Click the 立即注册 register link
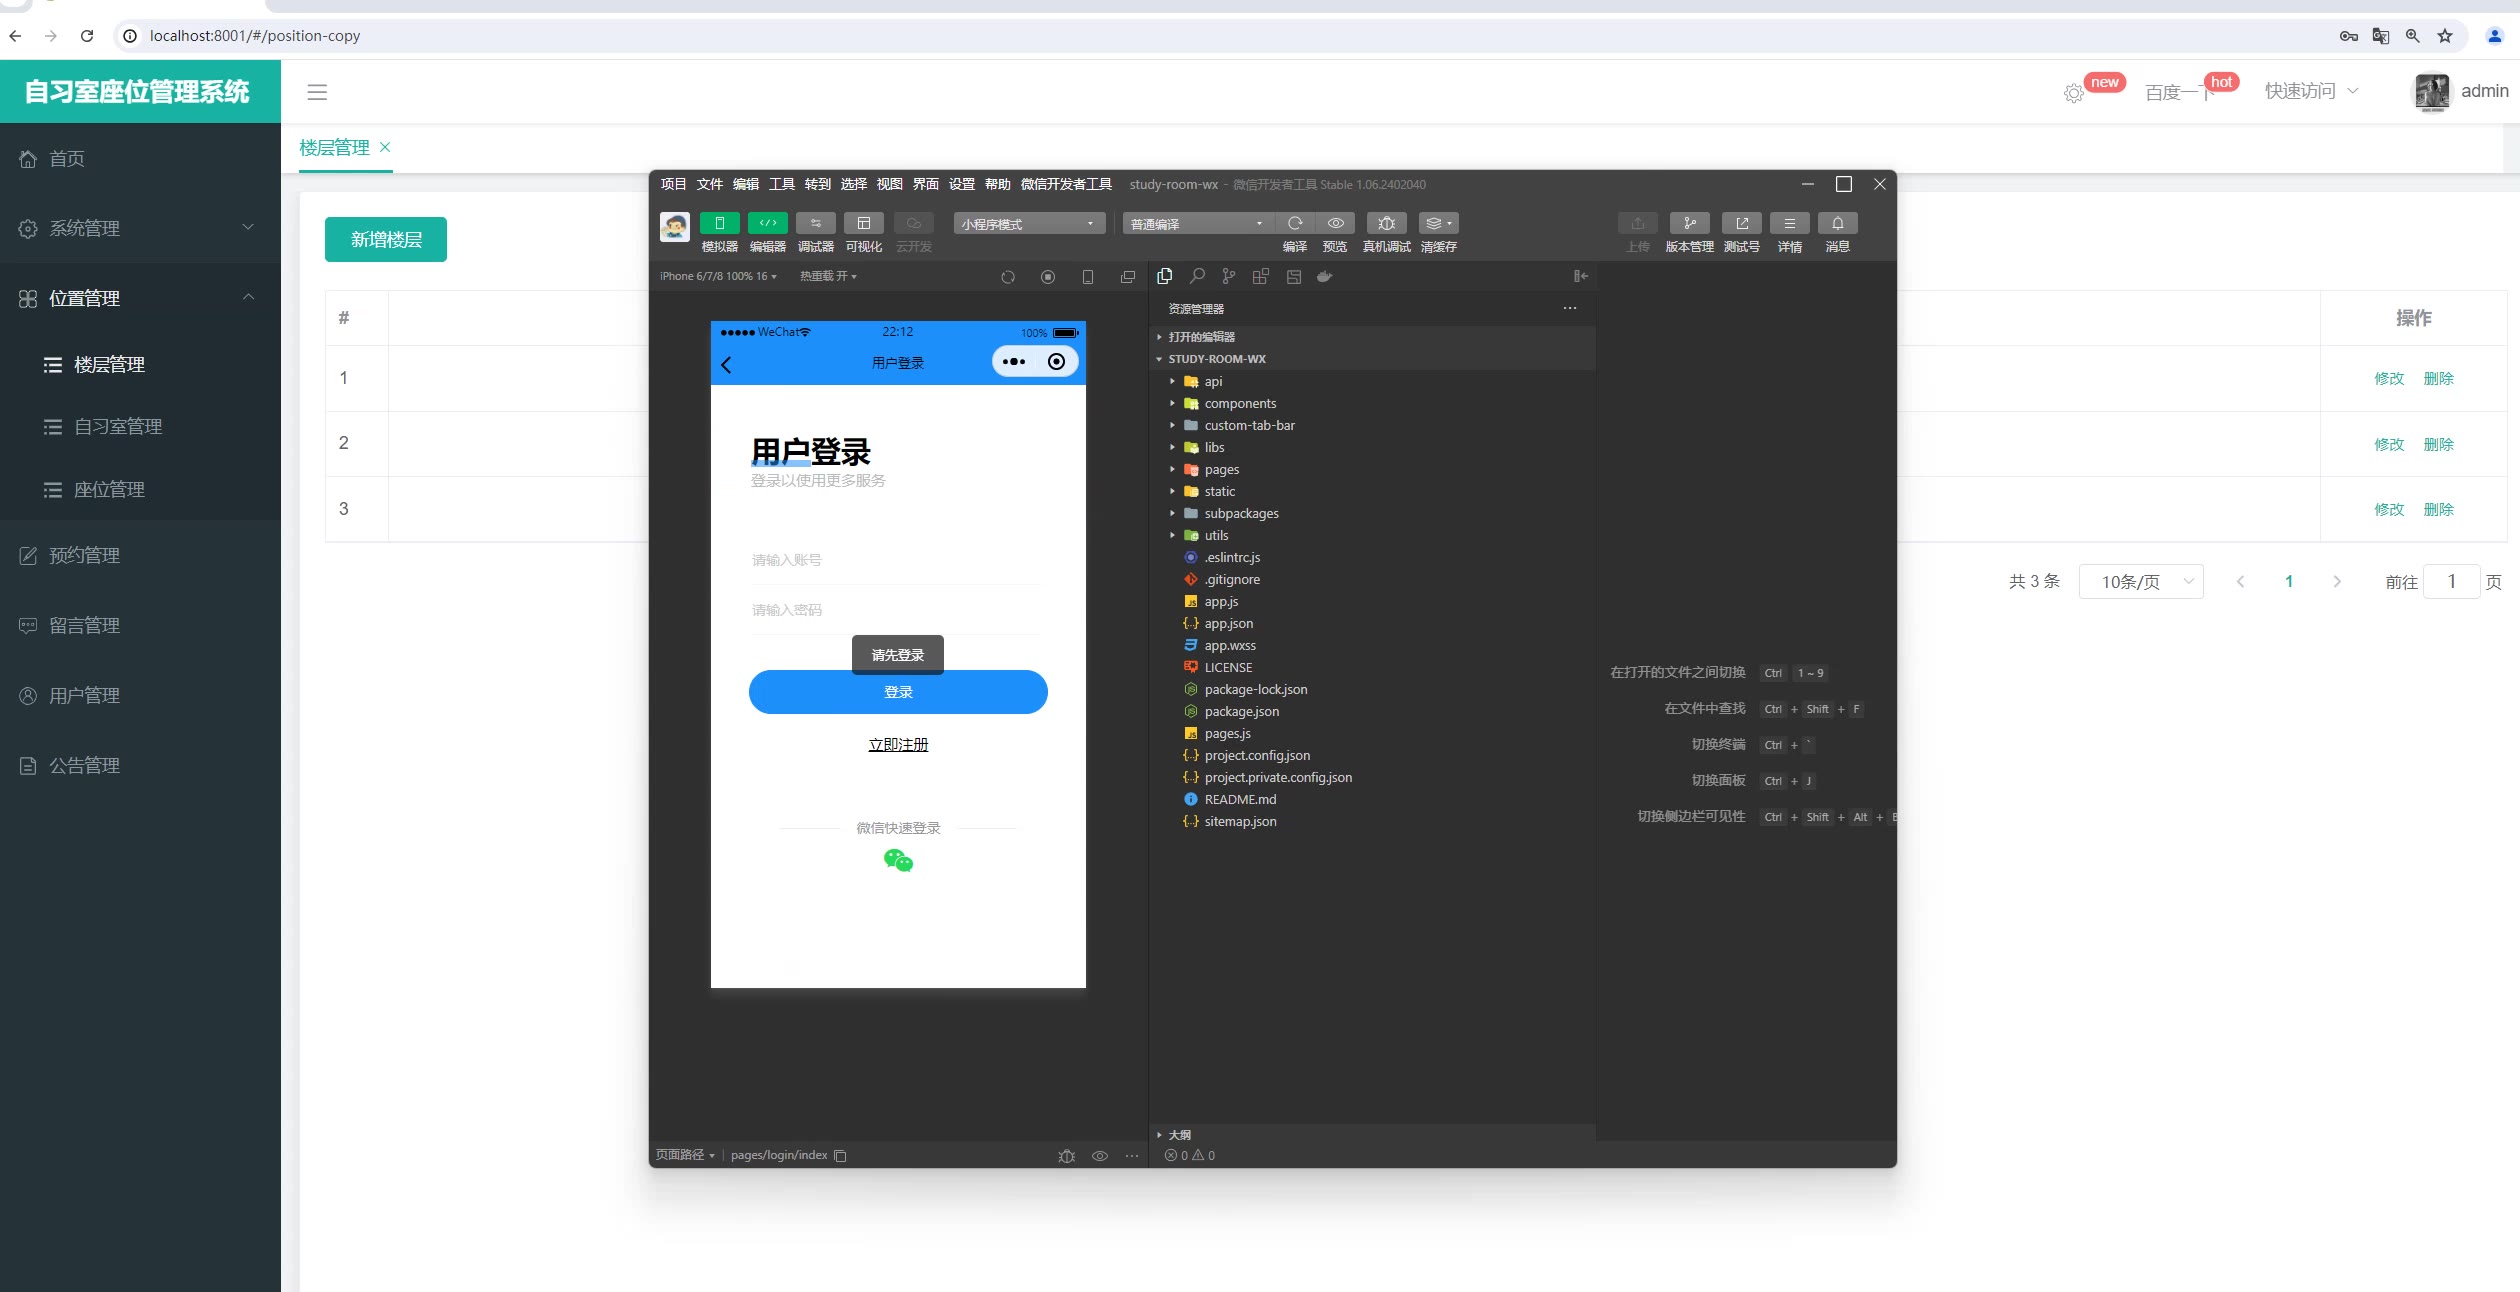2520x1292 pixels. coord(898,744)
